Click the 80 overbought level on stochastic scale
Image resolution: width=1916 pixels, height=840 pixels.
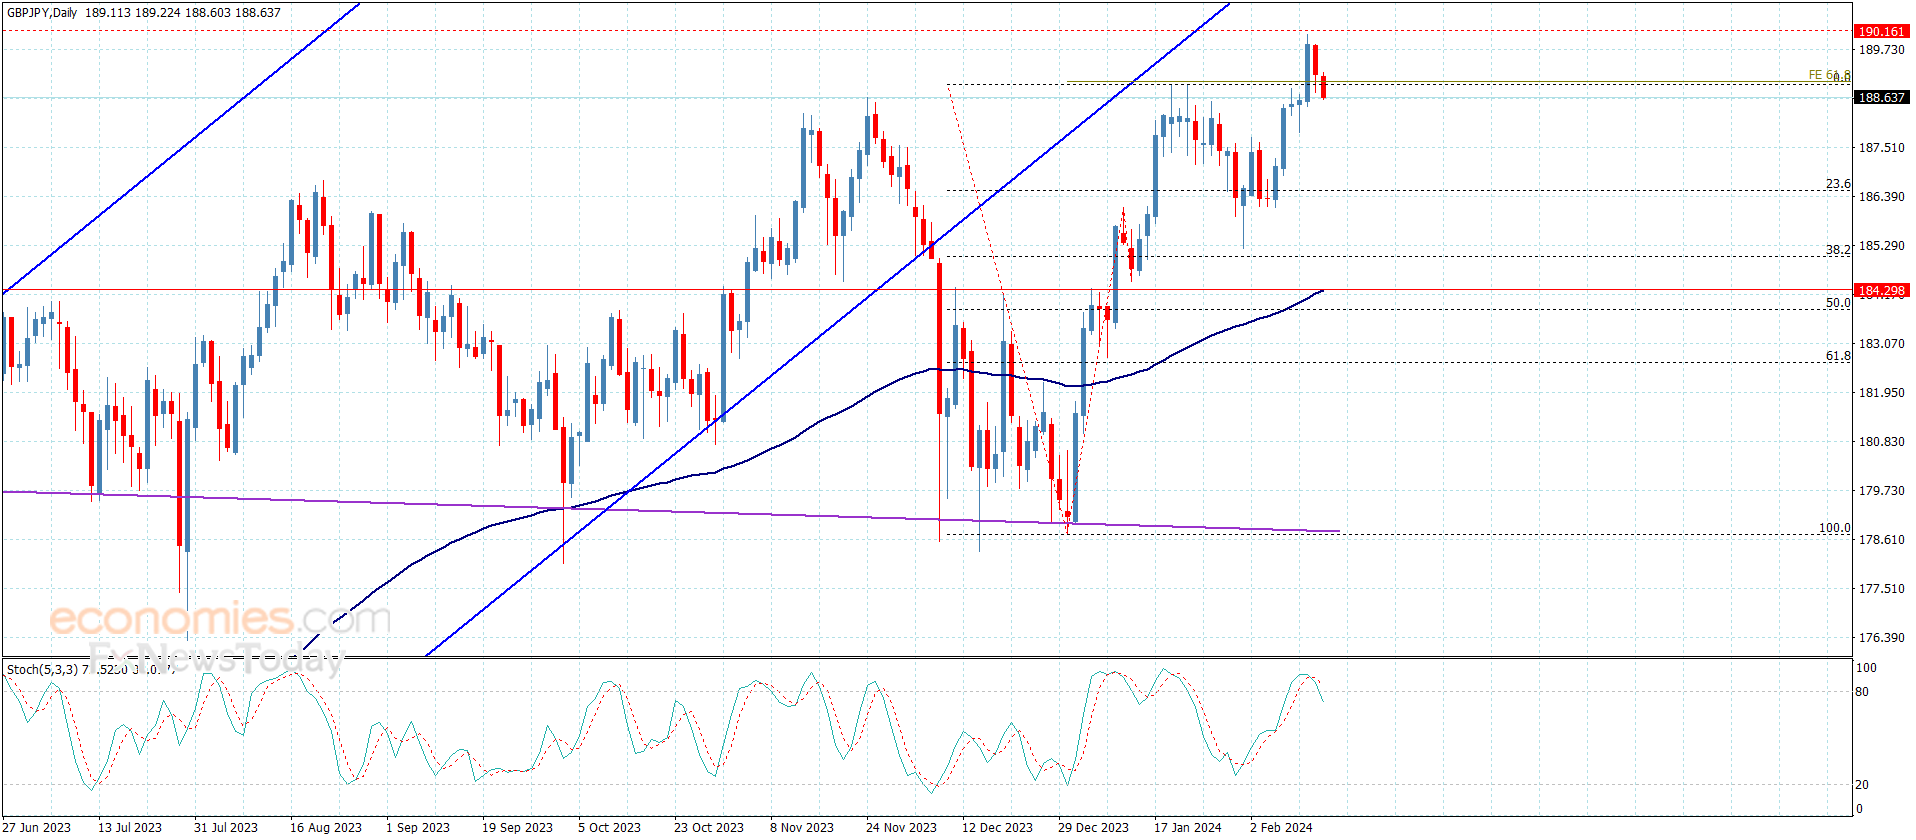coord(1862,692)
